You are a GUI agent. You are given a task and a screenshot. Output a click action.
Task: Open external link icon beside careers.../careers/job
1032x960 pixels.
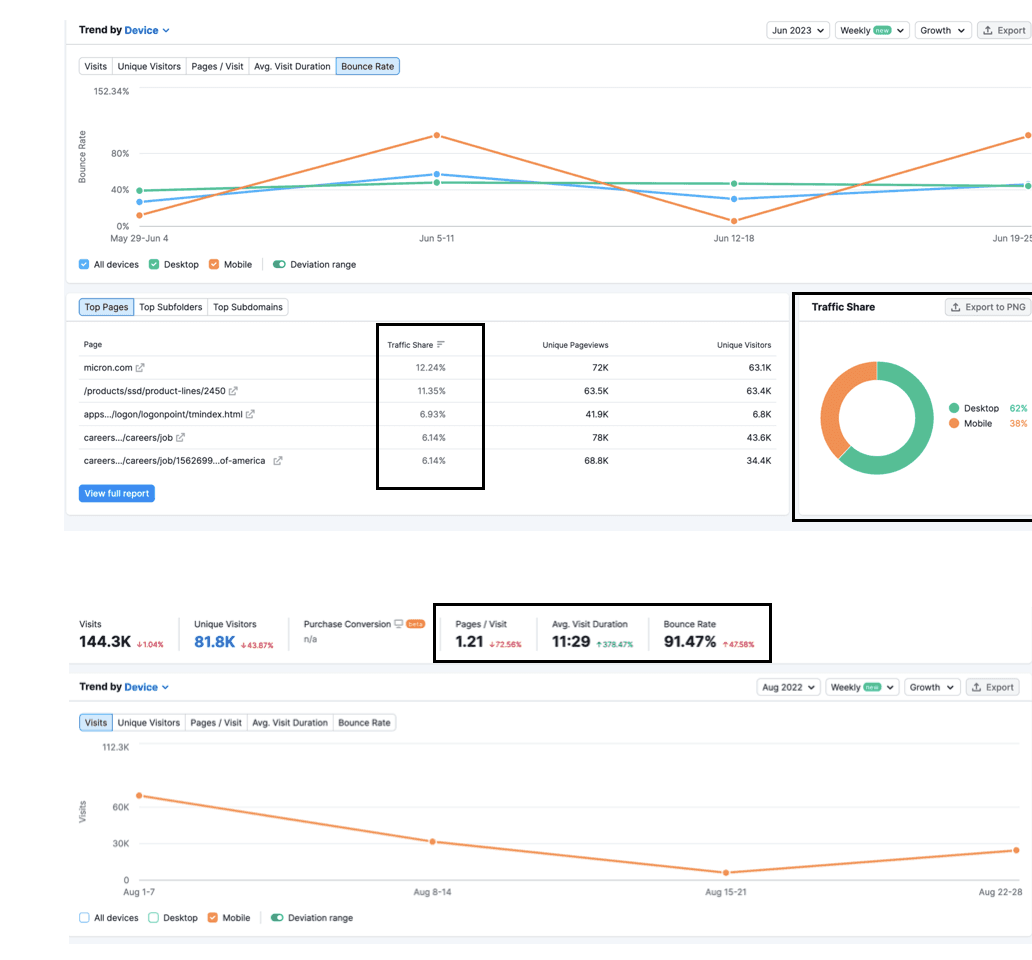(x=180, y=438)
